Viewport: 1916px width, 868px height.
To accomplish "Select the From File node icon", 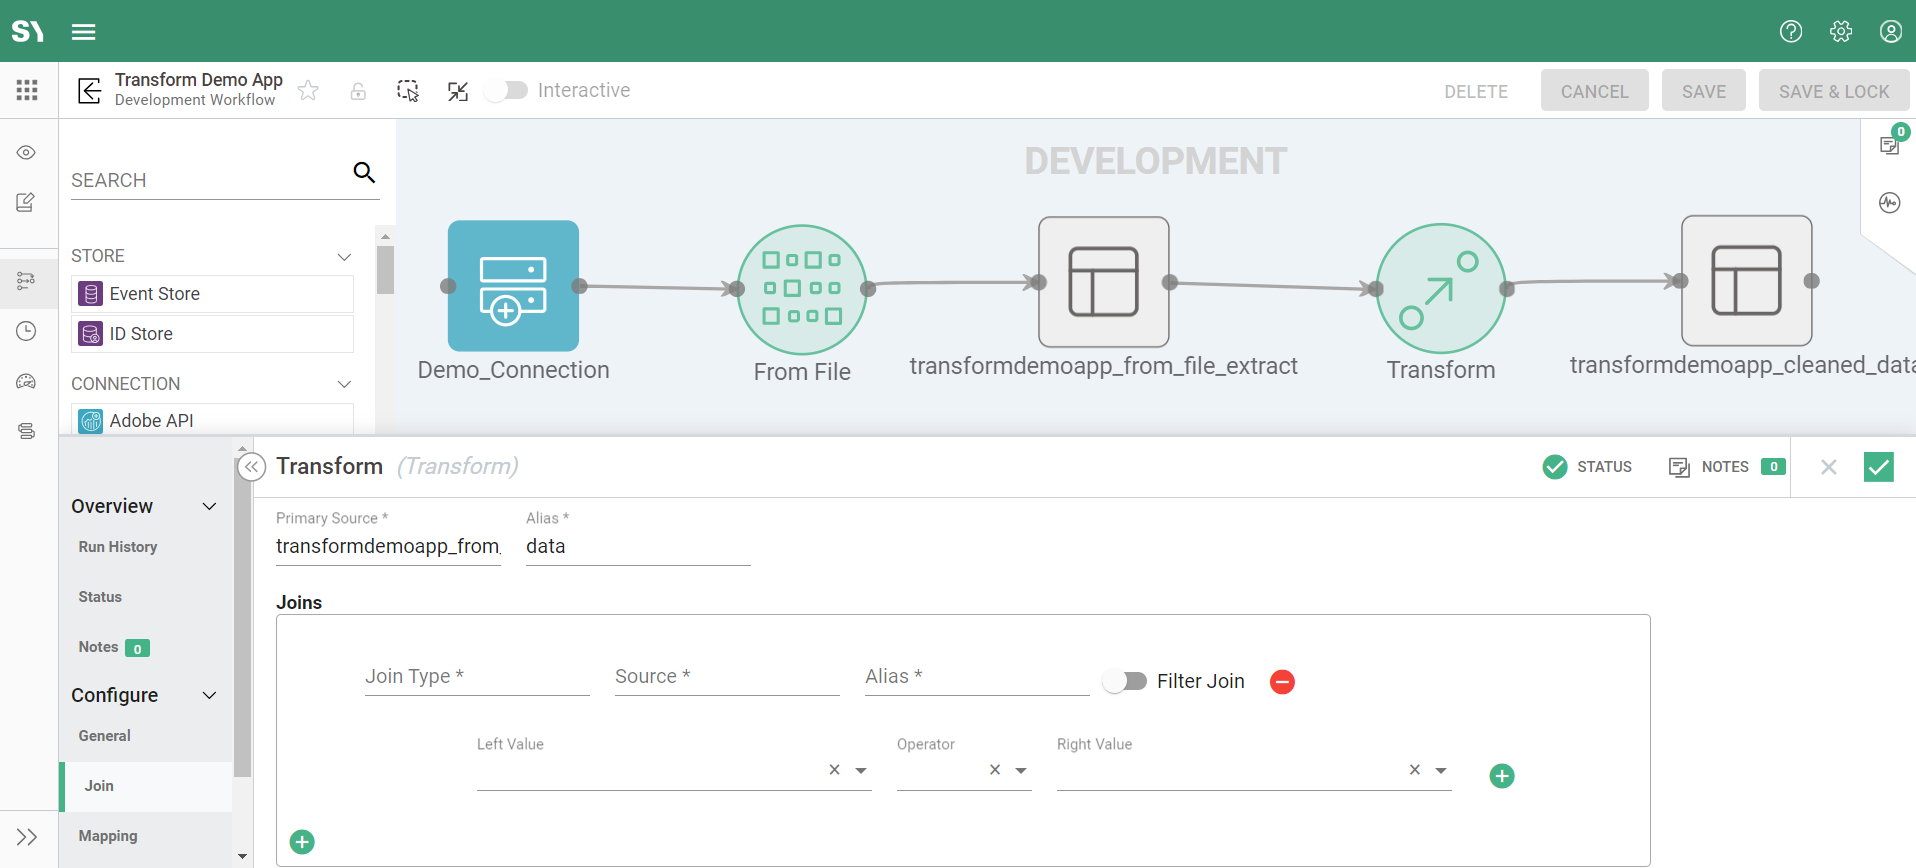I will (801, 289).
